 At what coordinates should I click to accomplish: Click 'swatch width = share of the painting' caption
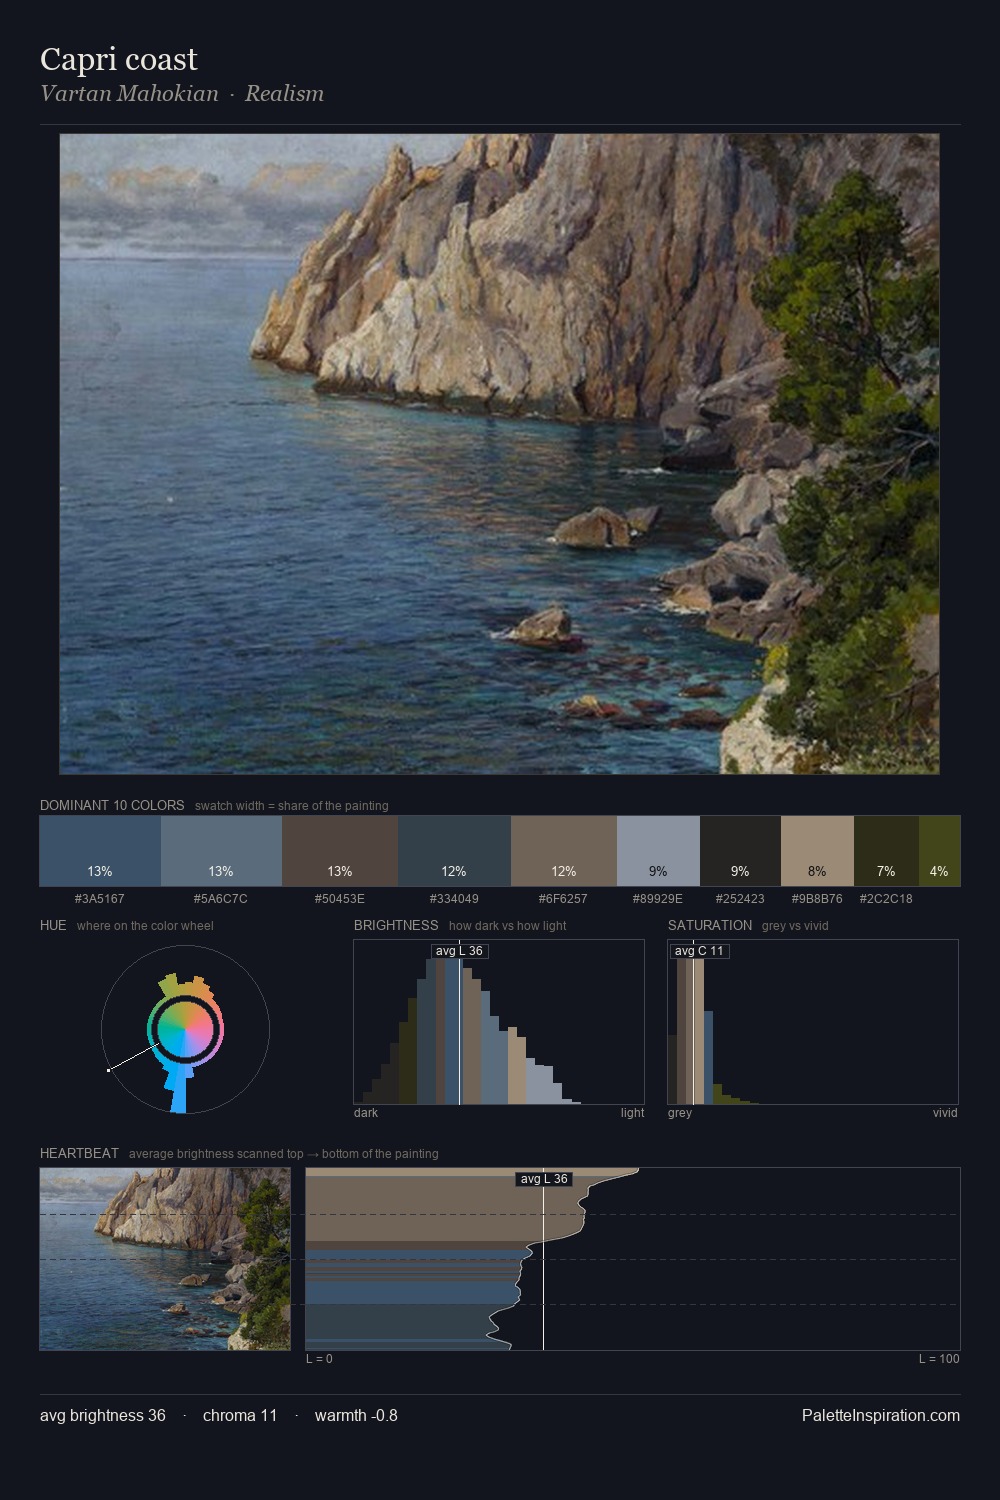(291, 806)
